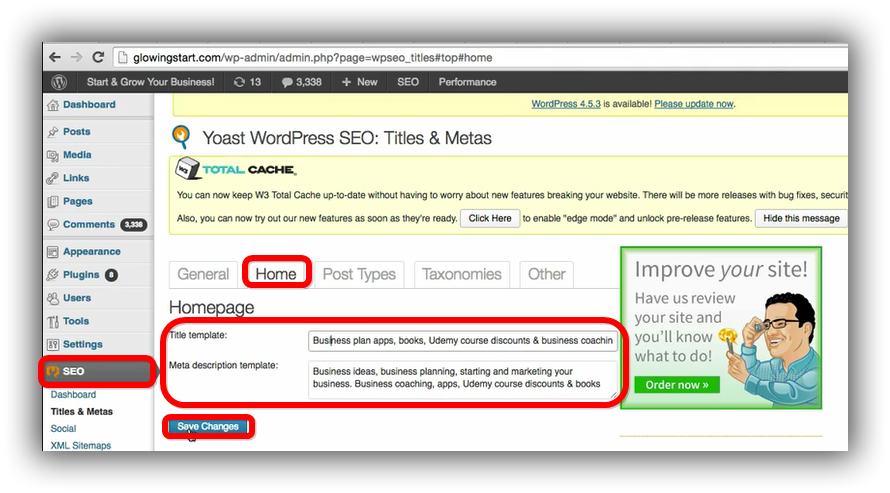Viewport: 890px width, 493px height.
Task: Open Social submenu item
Action: 63,429
